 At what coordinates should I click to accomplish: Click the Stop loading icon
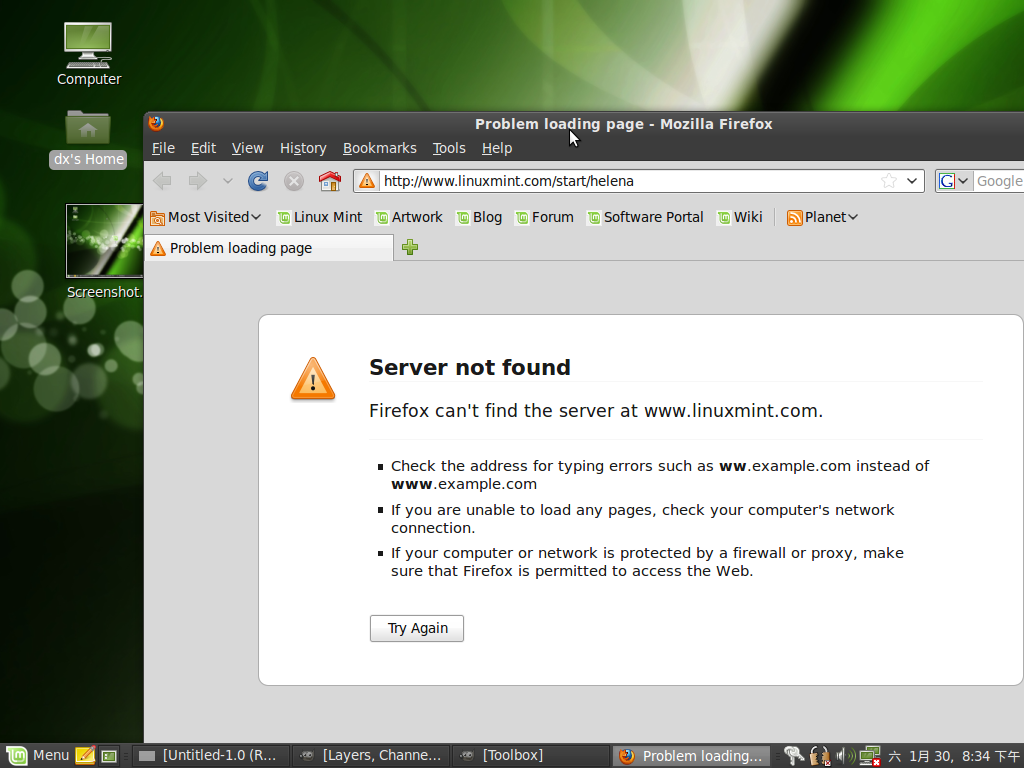(293, 181)
